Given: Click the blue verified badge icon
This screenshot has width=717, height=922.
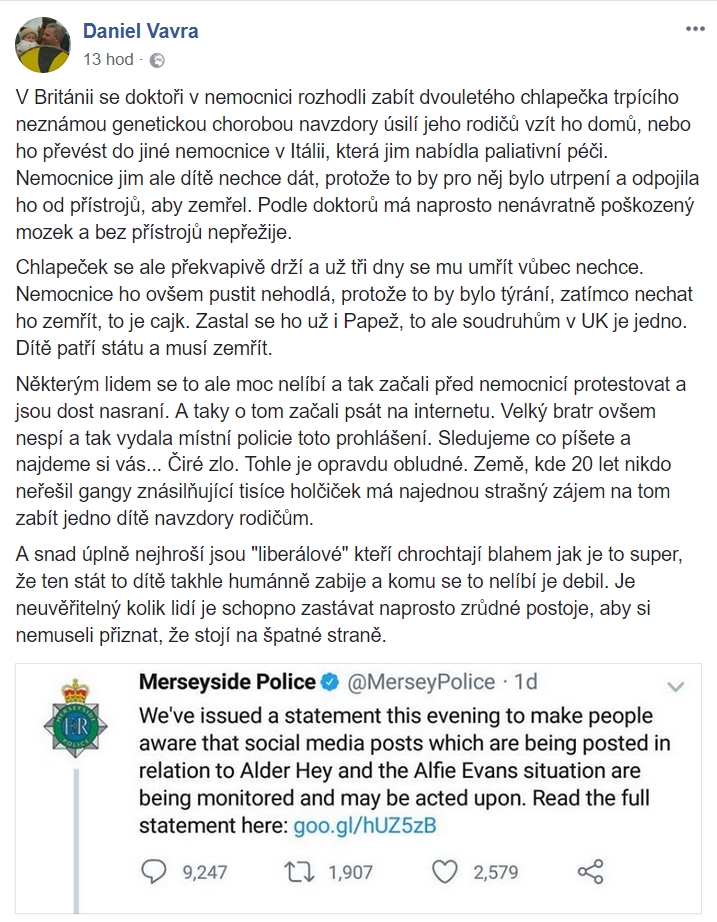Looking at the screenshot, I should point(331,682).
